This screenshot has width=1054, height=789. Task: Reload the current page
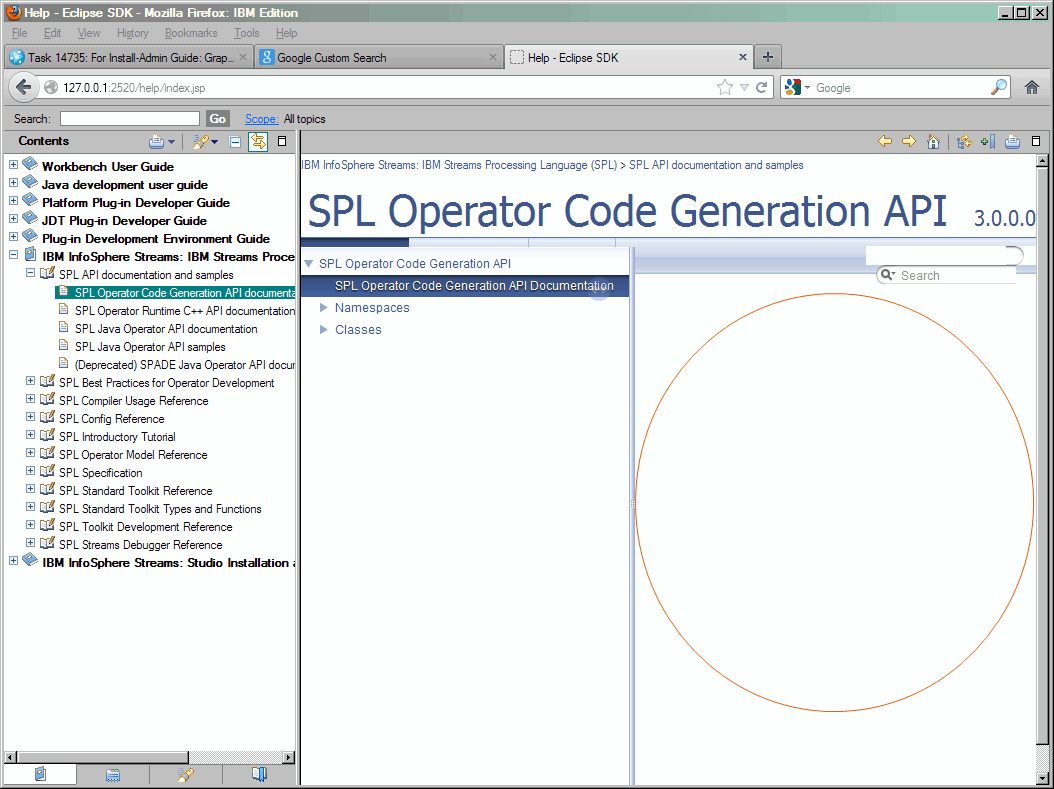pyautogui.click(x=762, y=87)
